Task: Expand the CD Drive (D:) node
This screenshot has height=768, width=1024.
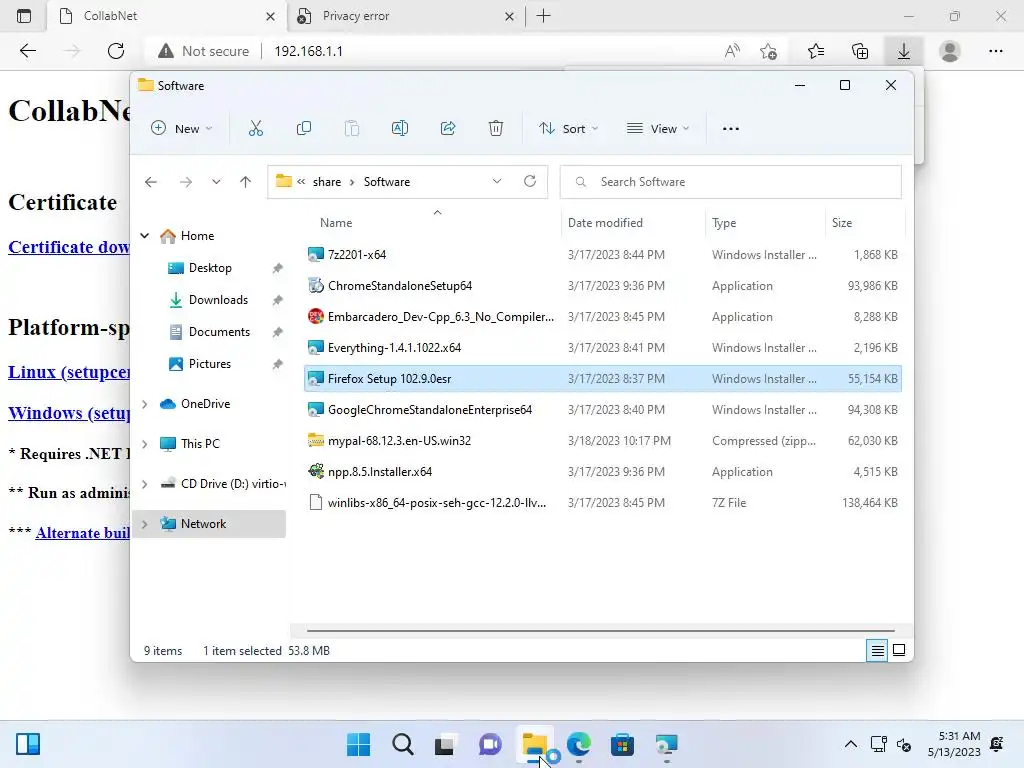Action: click(145, 484)
